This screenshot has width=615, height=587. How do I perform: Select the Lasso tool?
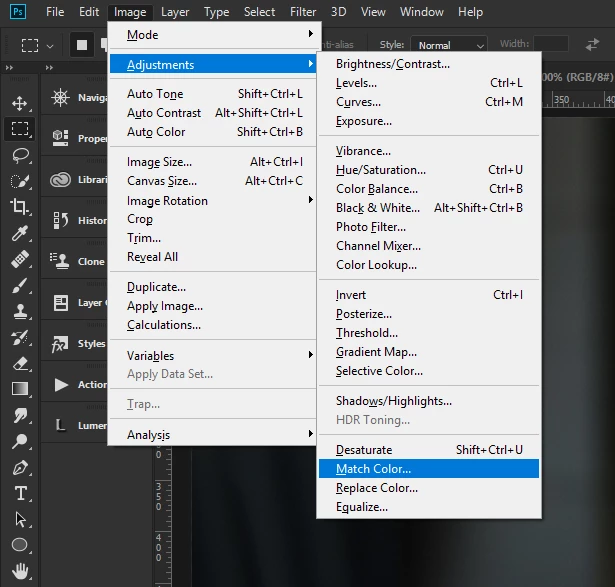click(20, 156)
